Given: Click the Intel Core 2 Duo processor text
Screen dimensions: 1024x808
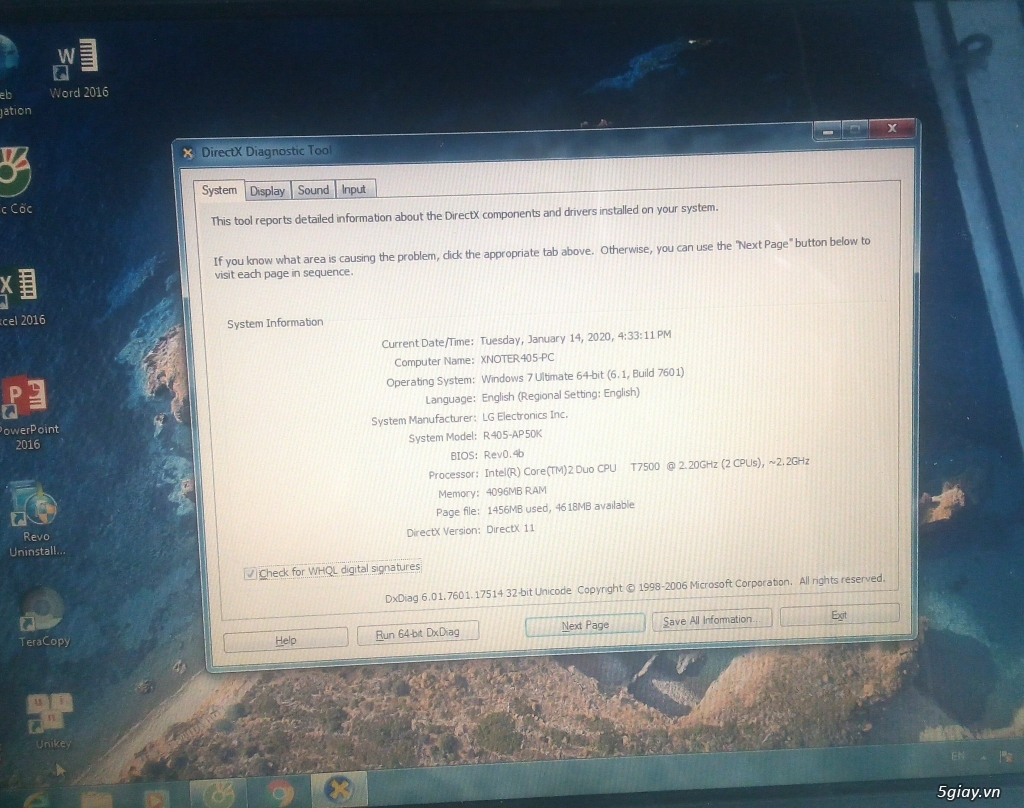Looking at the screenshot, I should [x=647, y=466].
